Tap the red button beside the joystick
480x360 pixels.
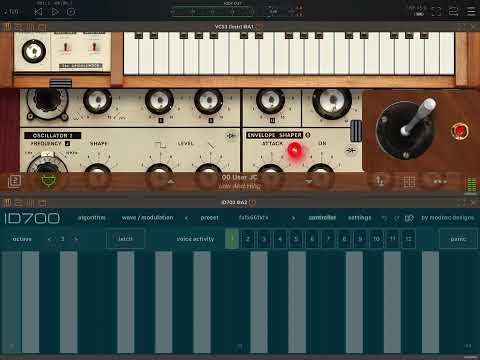[460, 131]
